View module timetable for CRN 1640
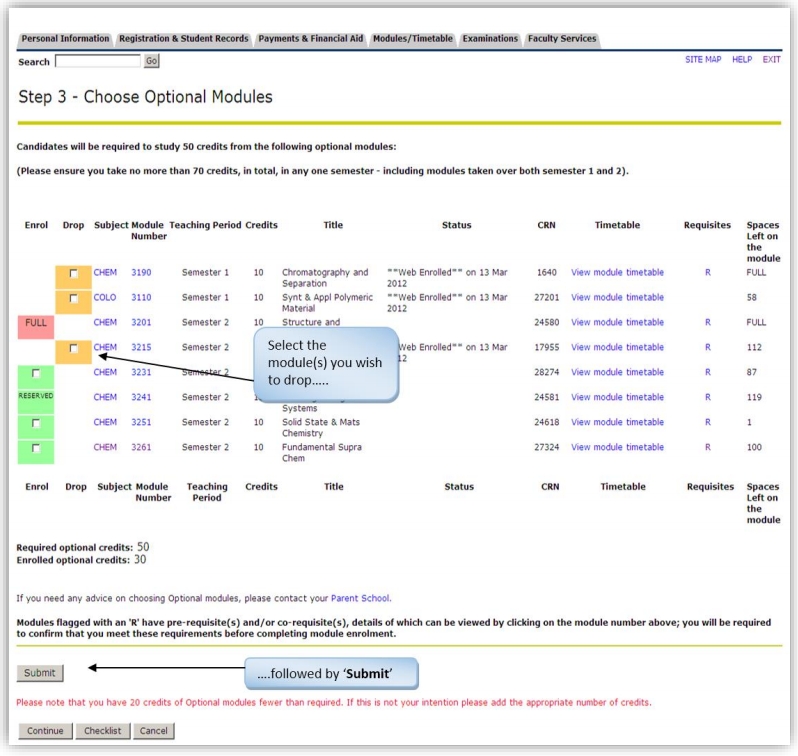Viewport: 798px width, 756px height. click(617, 272)
